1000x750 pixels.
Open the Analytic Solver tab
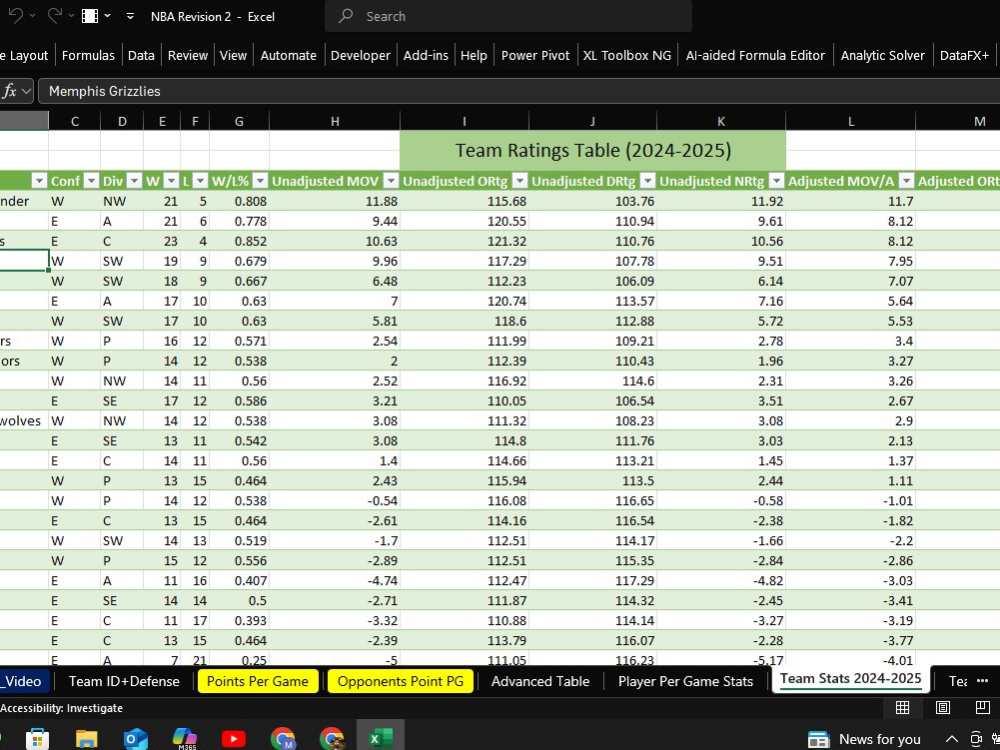[882, 55]
